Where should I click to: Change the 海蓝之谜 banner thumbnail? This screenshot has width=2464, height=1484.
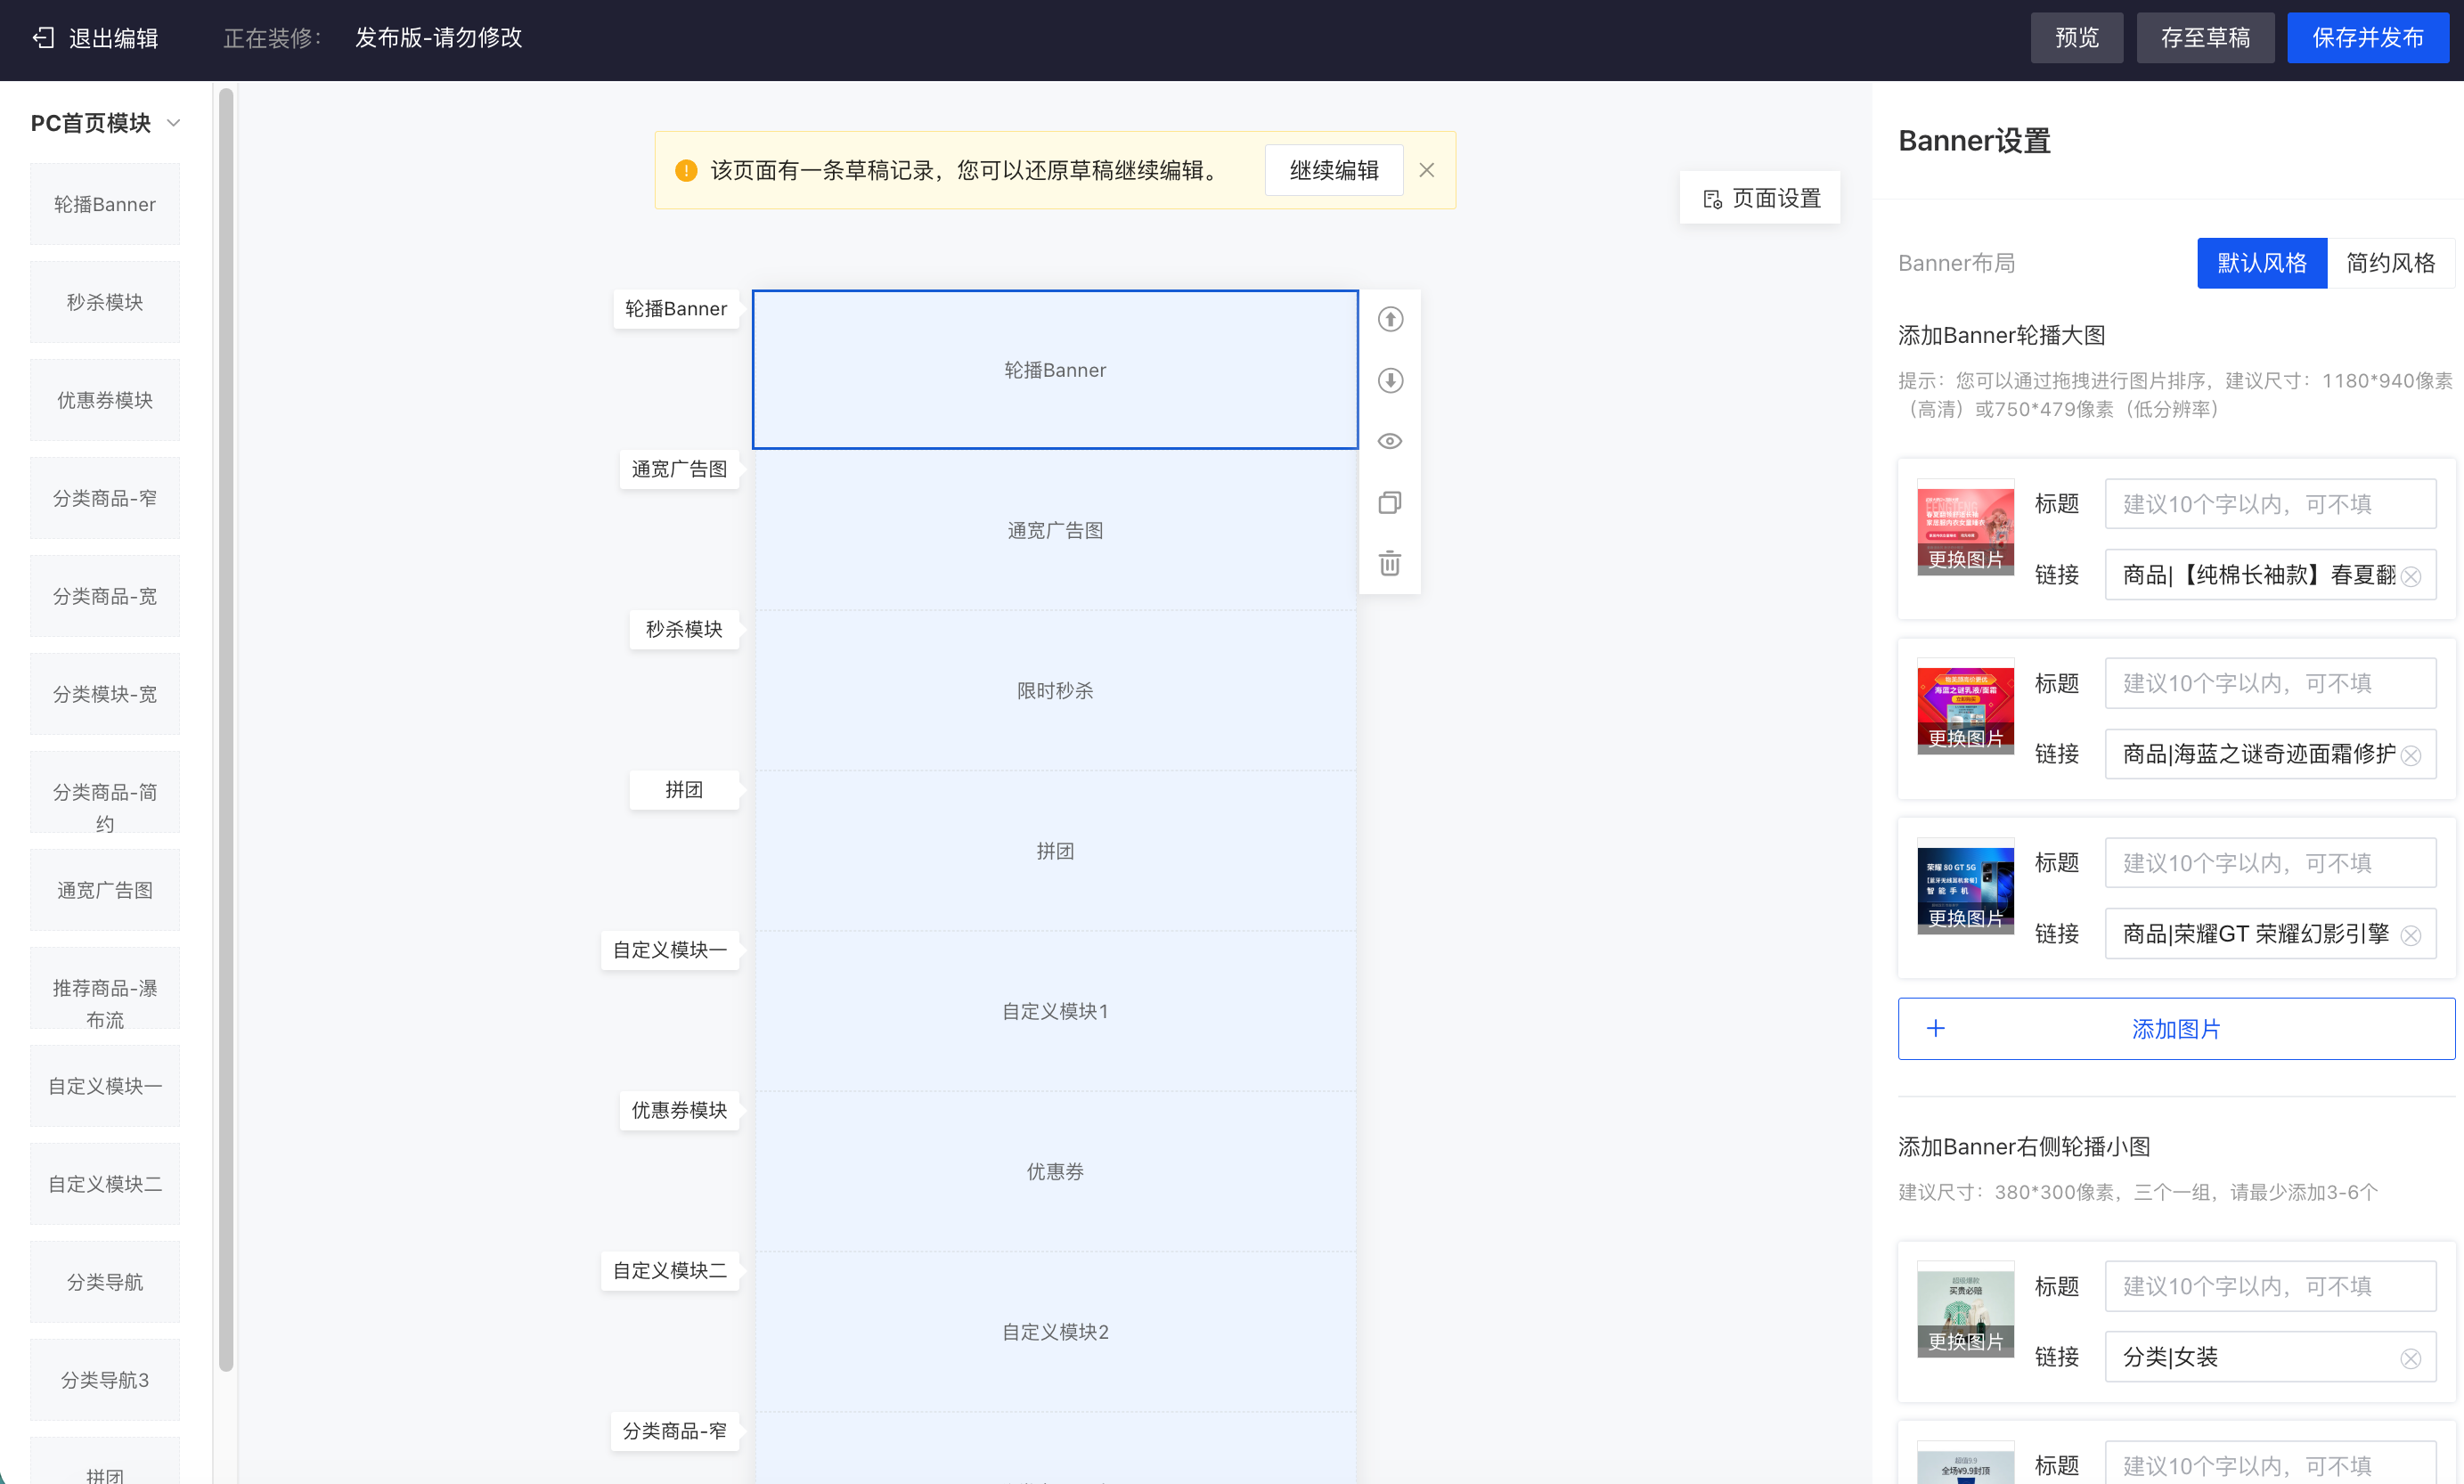(1965, 738)
